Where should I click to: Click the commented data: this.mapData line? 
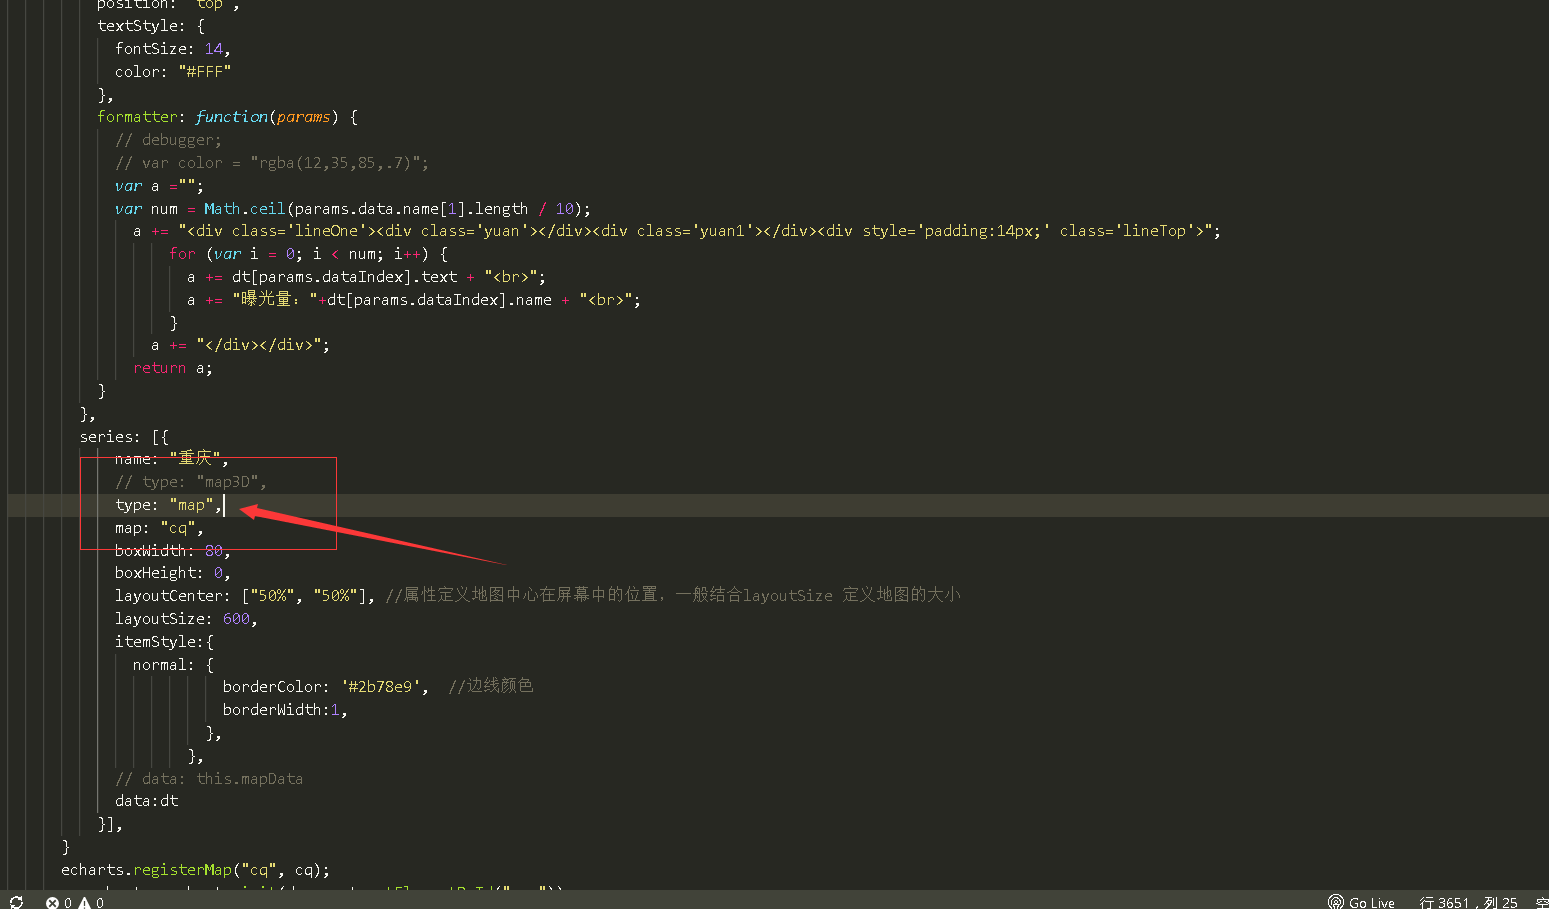(x=209, y=779)
